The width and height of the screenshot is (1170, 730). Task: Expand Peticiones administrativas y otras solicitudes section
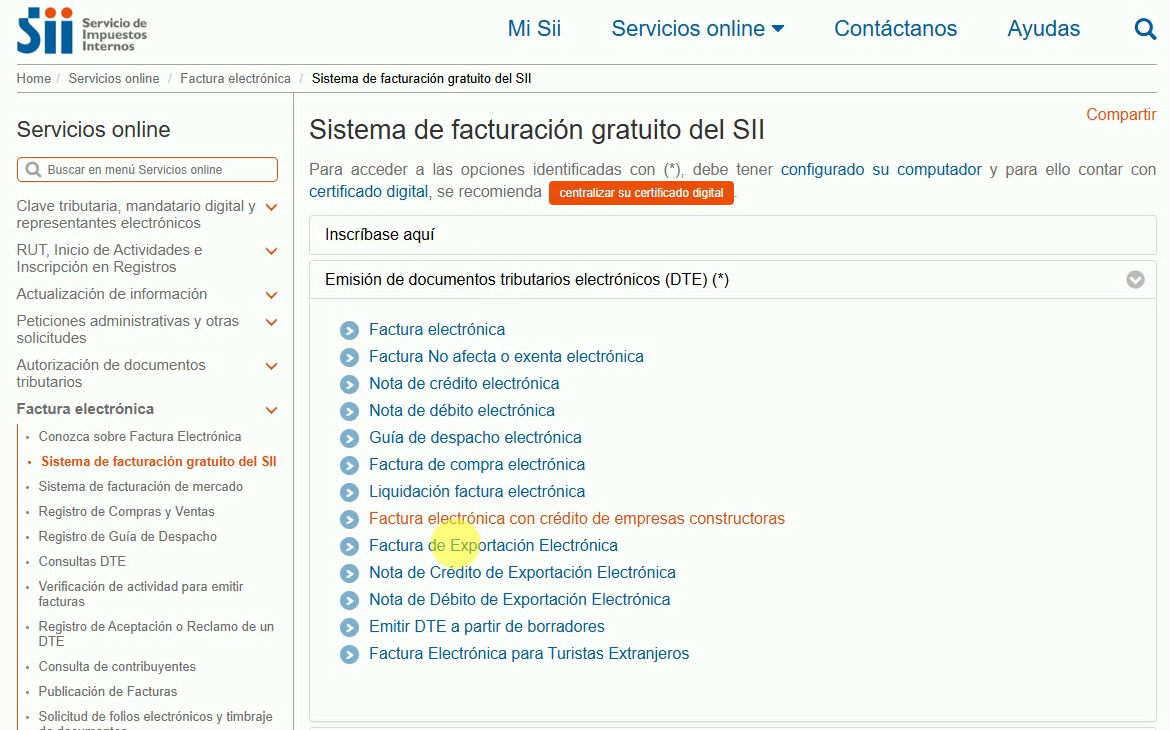coord(272,322)
